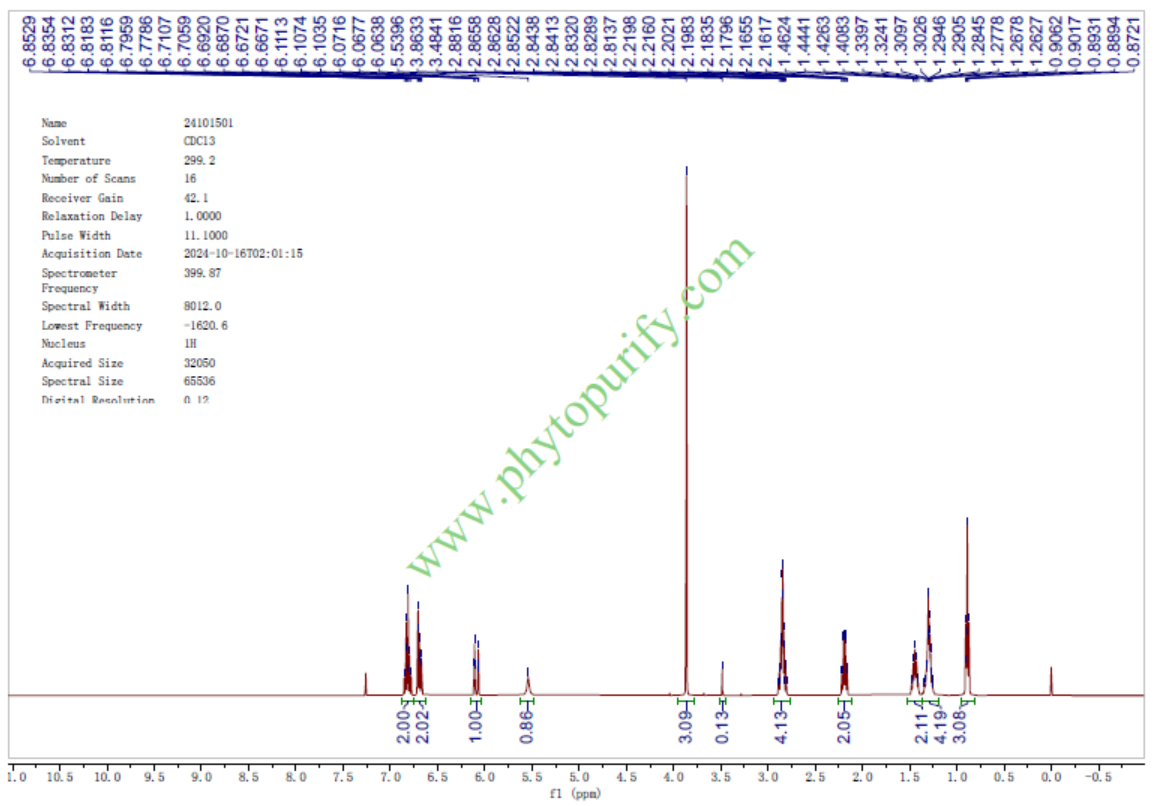
Task: Click the Name value 24101501
Action: 208,123
